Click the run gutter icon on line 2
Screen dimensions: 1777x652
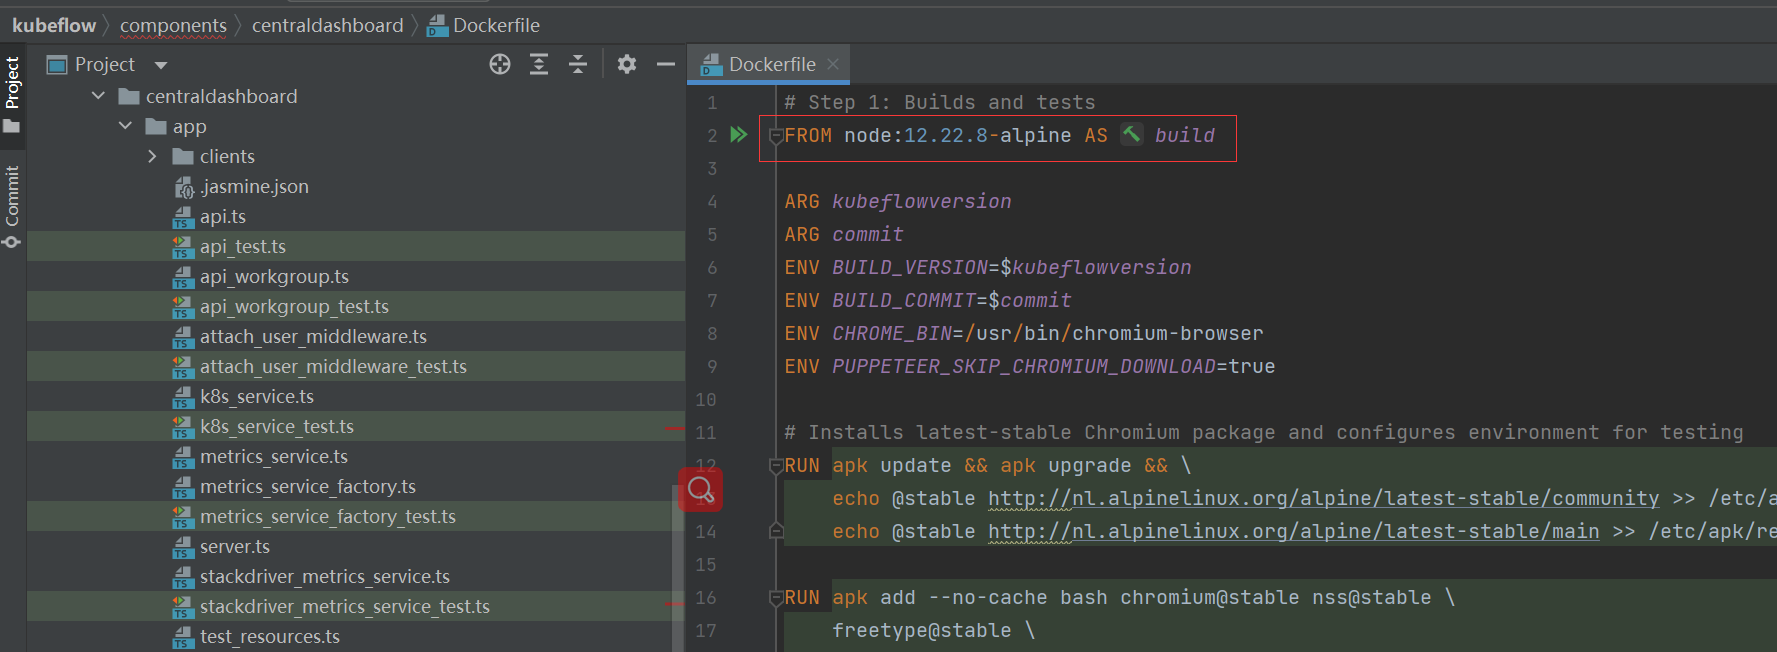739,134
